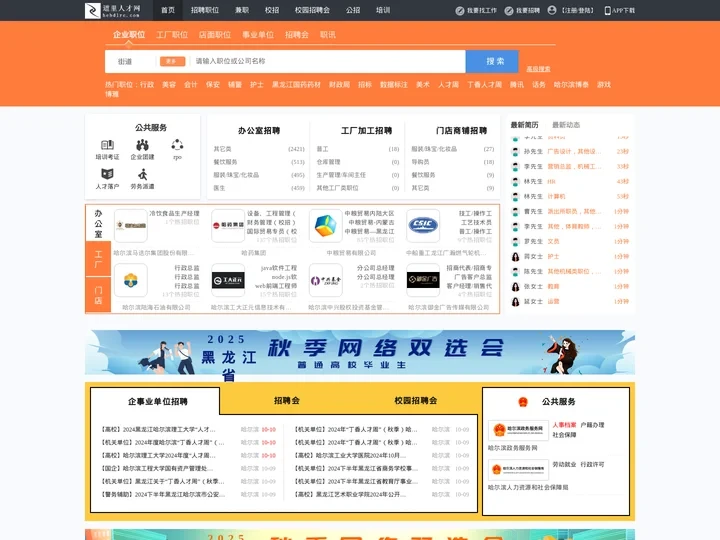Image resolution: width=720 pixels, height=540 pixels.
Task: Select the 企业职位 search tab
Action: 129,35
